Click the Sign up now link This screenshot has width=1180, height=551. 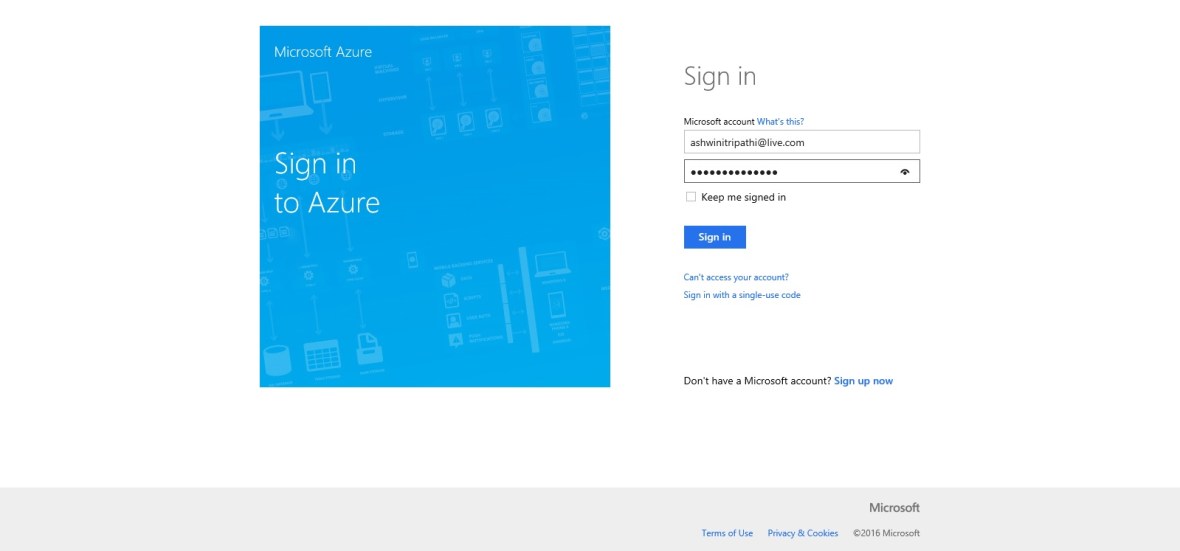[x=863, y=381]
